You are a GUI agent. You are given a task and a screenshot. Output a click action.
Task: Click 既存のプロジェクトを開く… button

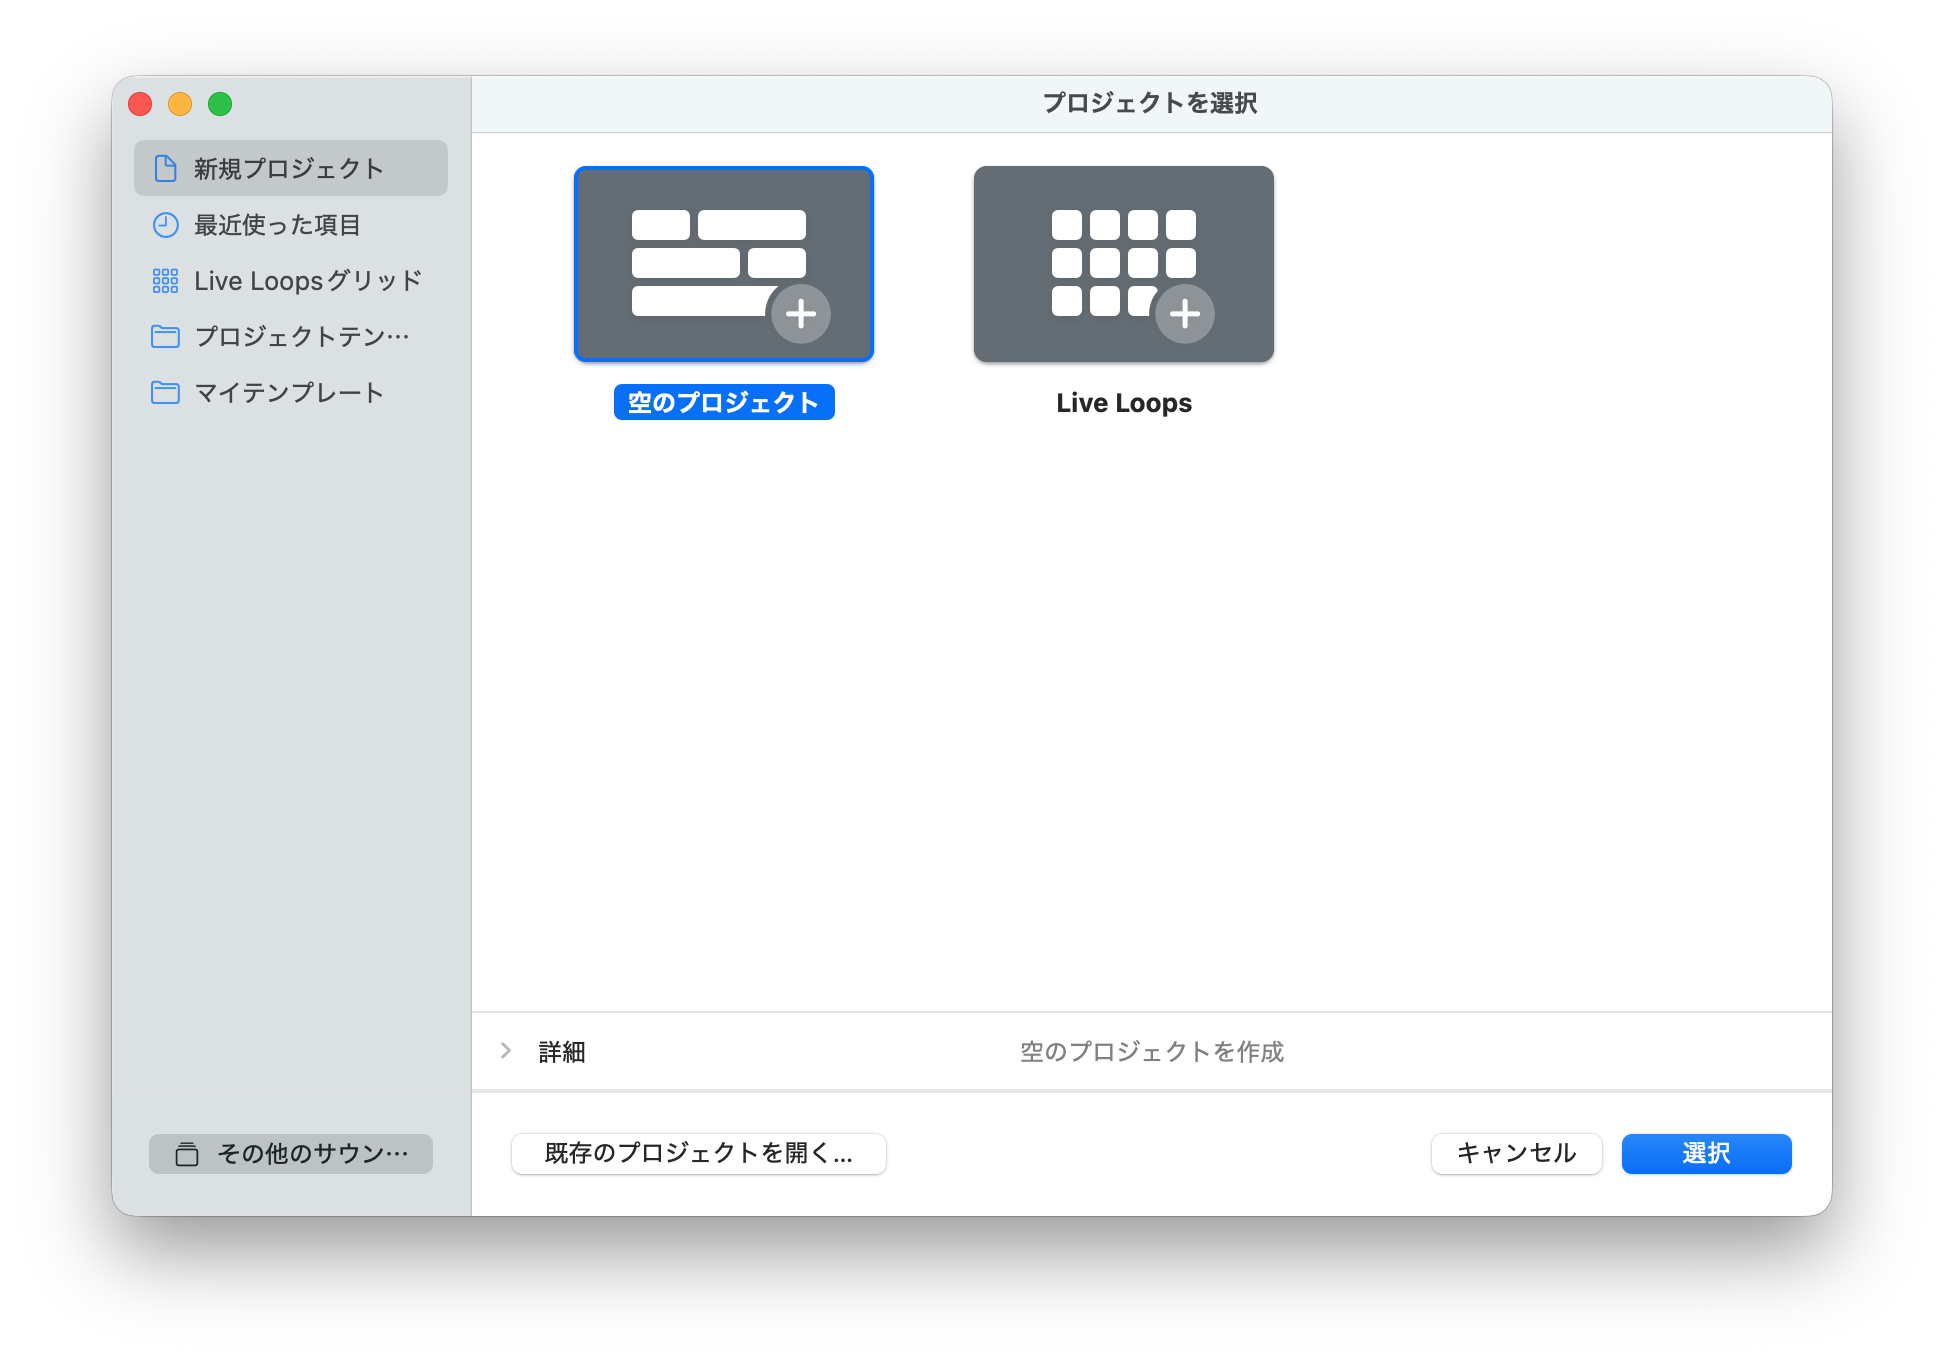[x=698, y=1153]
